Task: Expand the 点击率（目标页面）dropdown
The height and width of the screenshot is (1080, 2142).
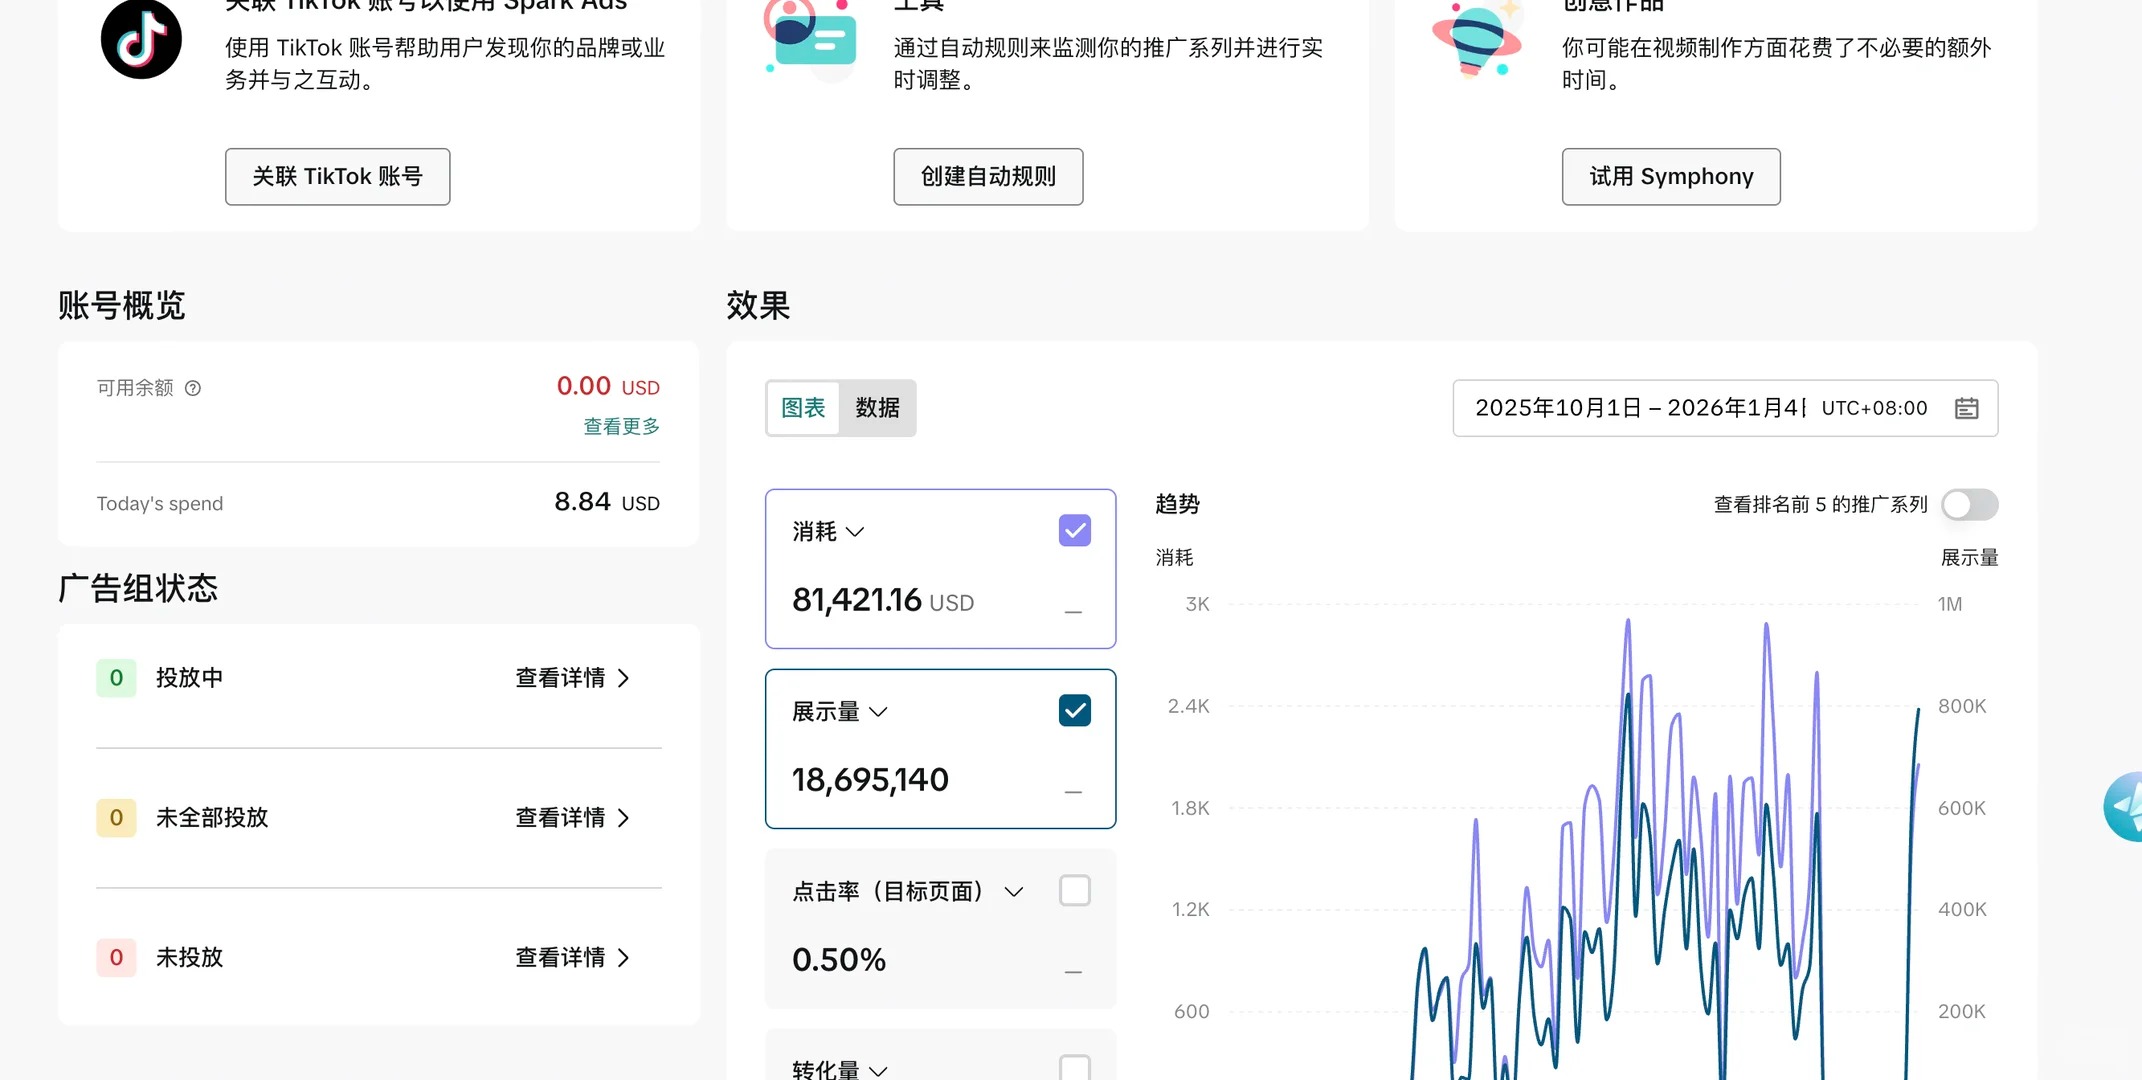Action: click(x=1013, y=892)
